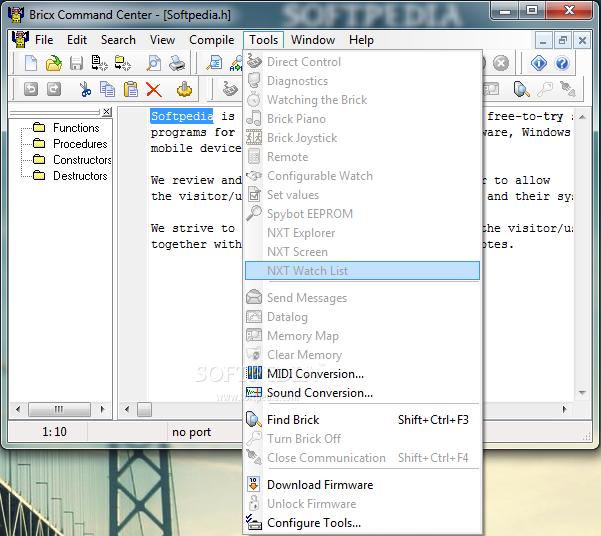Click editor vertical scroll up arrow
The image size is (601, 536).
click(582, 117)
